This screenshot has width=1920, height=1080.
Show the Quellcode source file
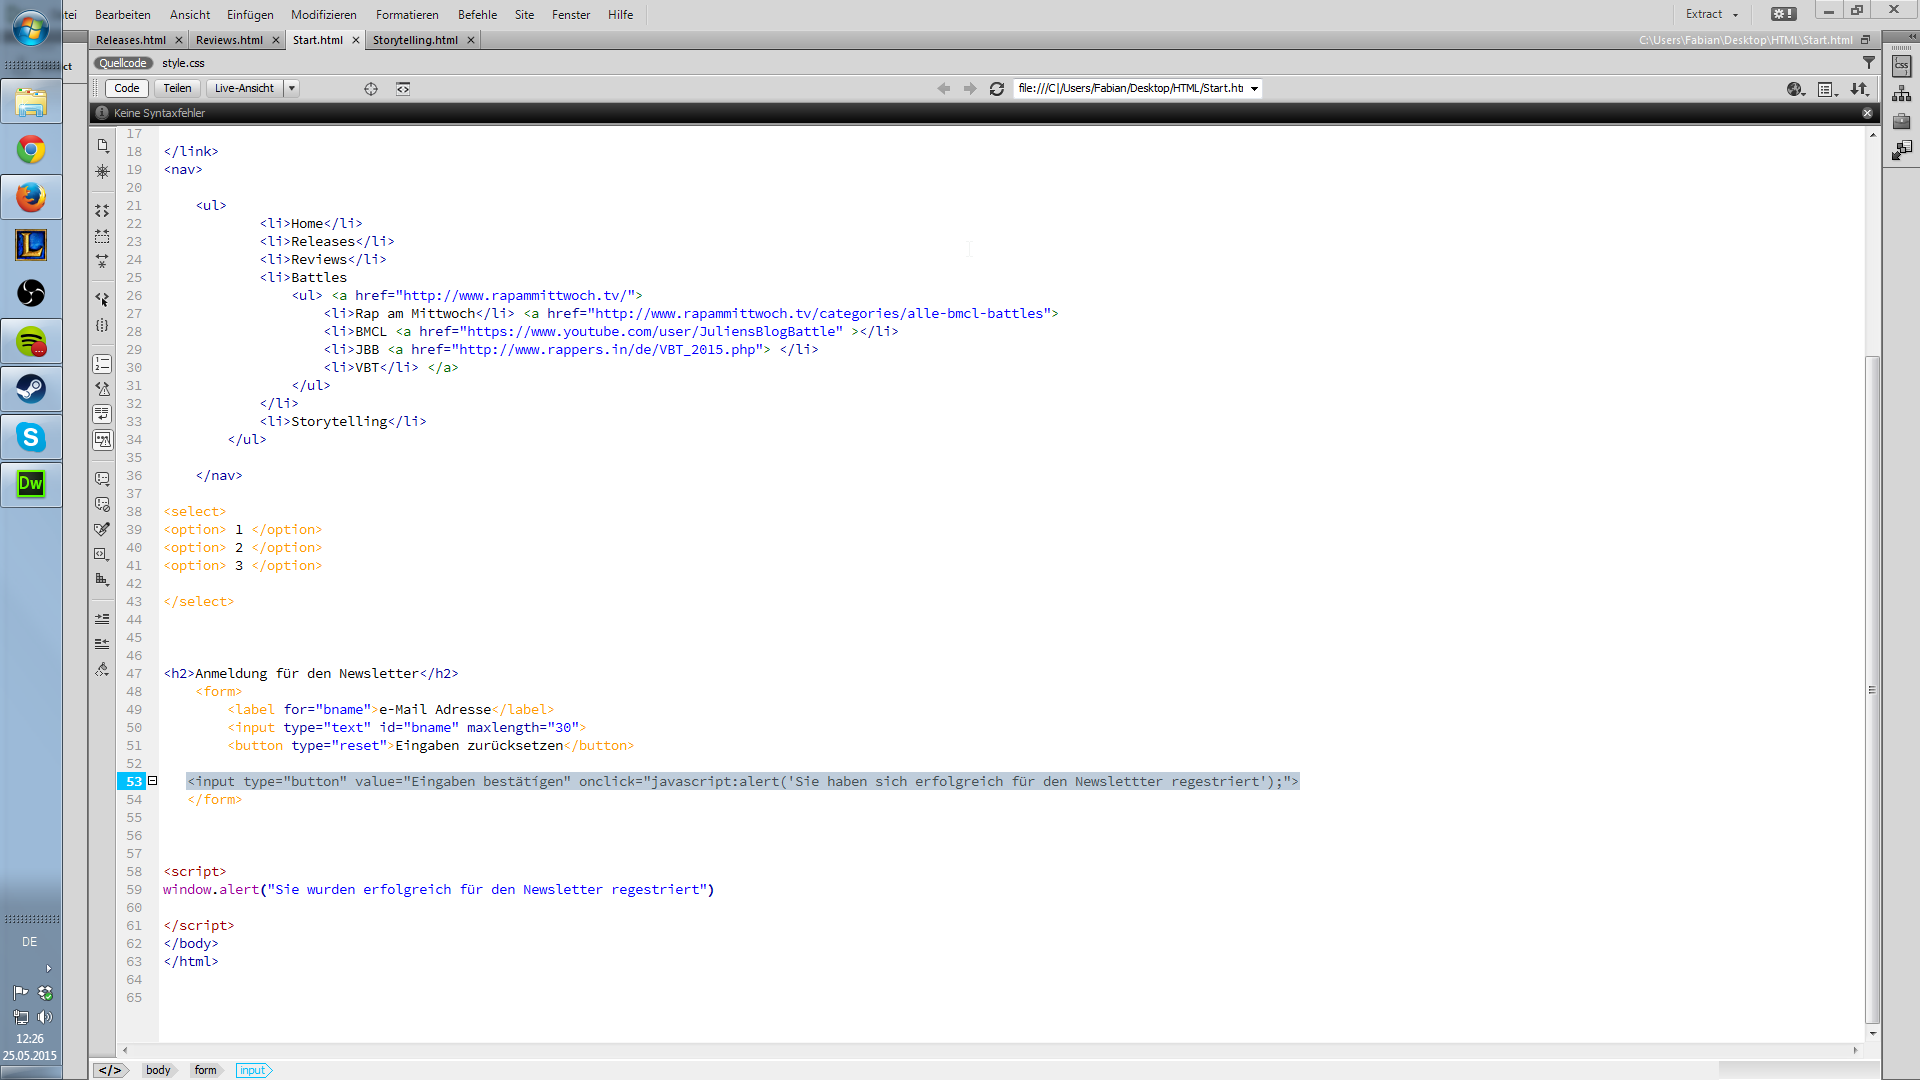pyautogui.click(x=123, y=63)
